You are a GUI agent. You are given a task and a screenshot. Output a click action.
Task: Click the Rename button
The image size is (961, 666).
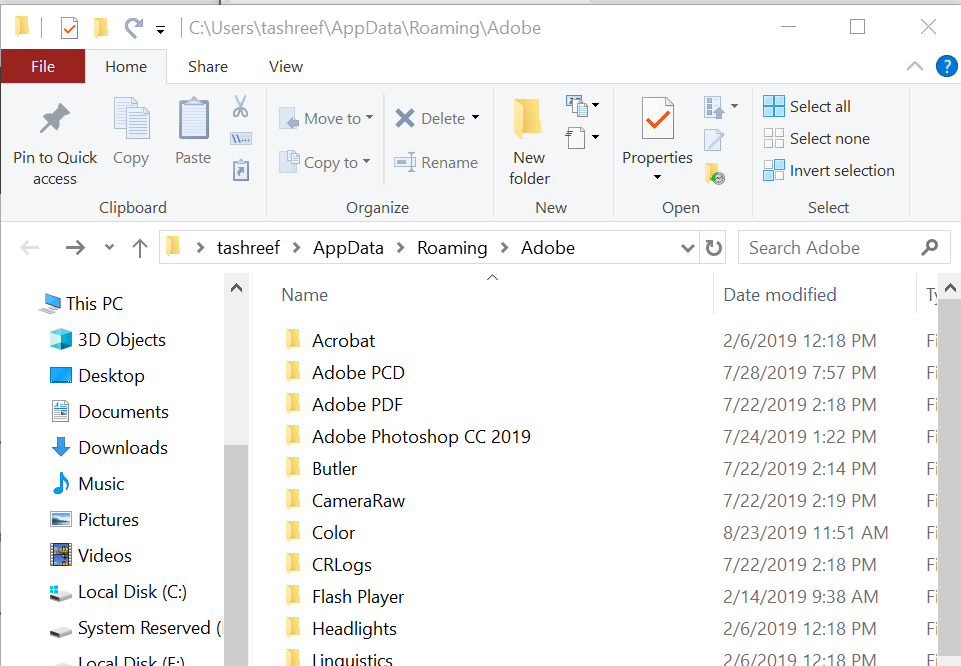[436, 162]
